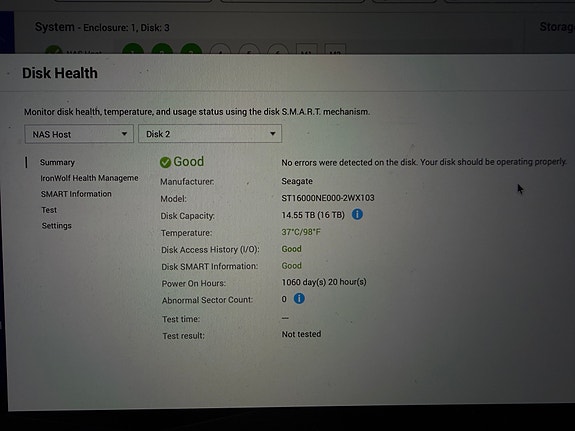Open the Test section

pos(49,210)
